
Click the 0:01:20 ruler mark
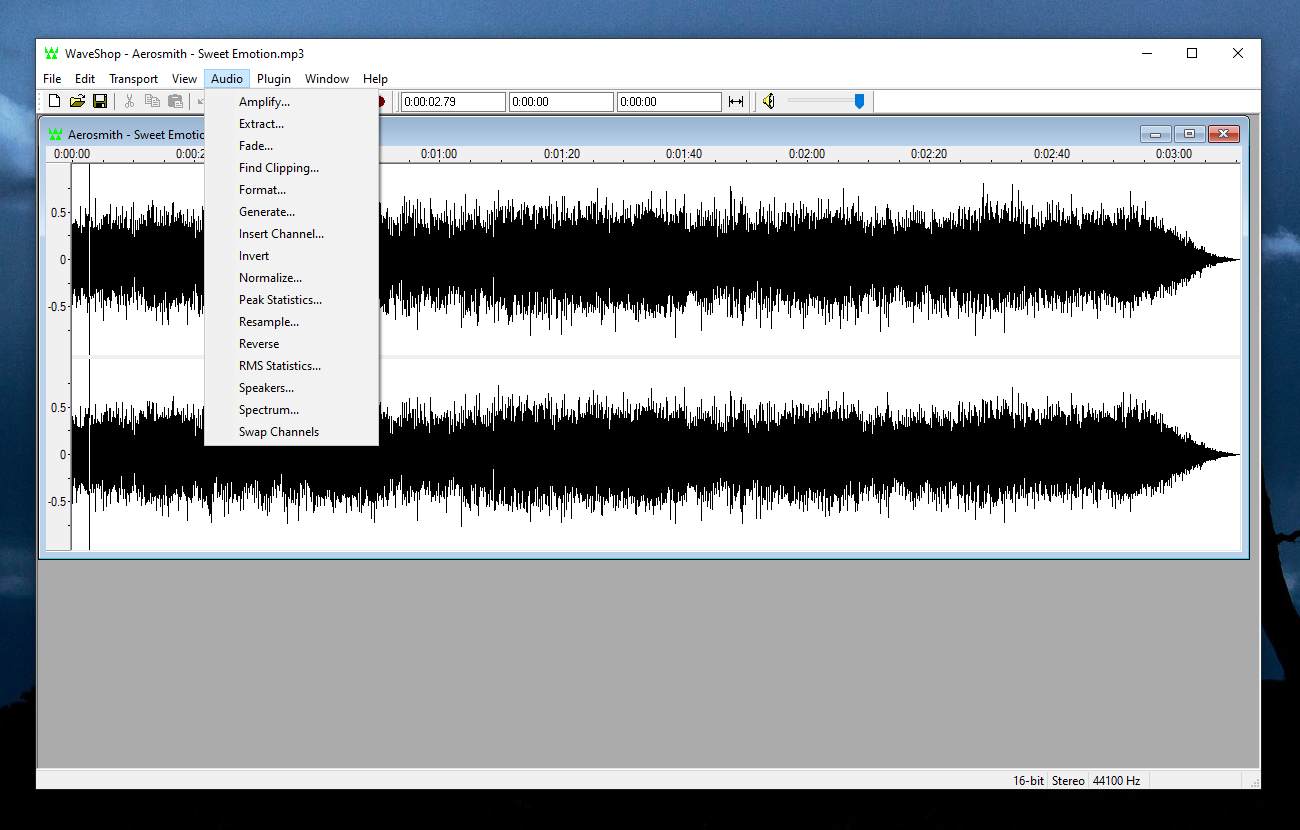click(x=562, y=154)
